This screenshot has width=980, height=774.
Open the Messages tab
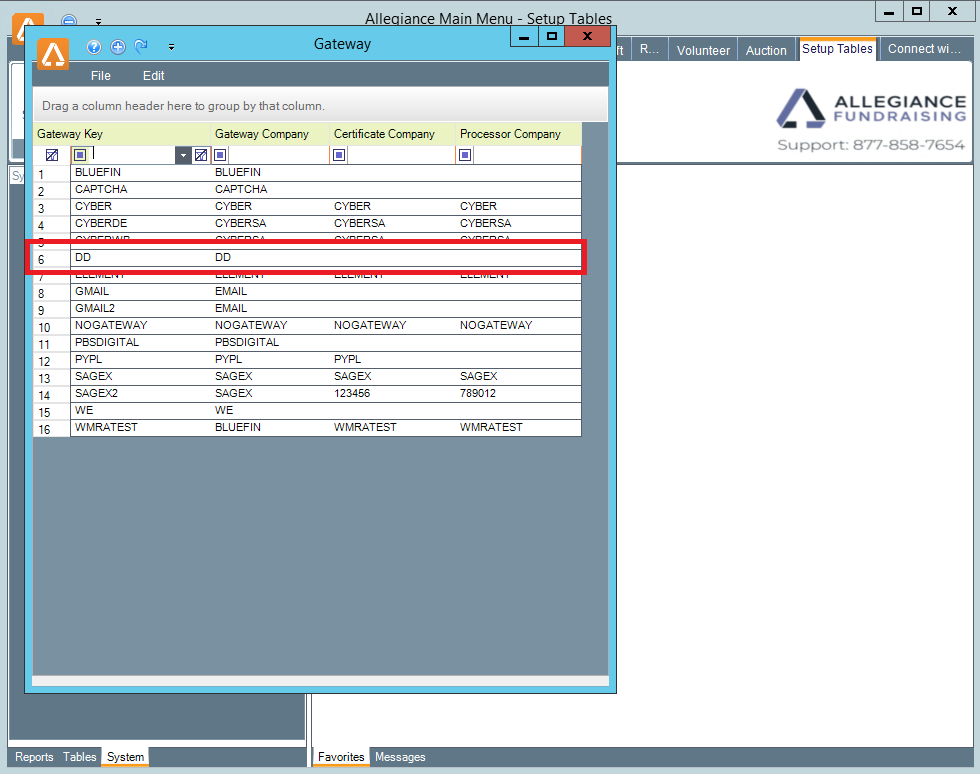point(400,756)
